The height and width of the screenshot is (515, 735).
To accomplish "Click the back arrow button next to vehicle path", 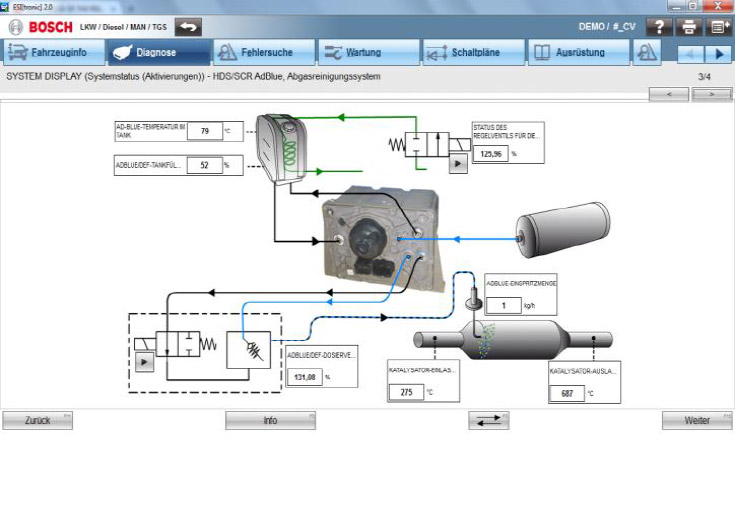I will (x=188, y=27).
